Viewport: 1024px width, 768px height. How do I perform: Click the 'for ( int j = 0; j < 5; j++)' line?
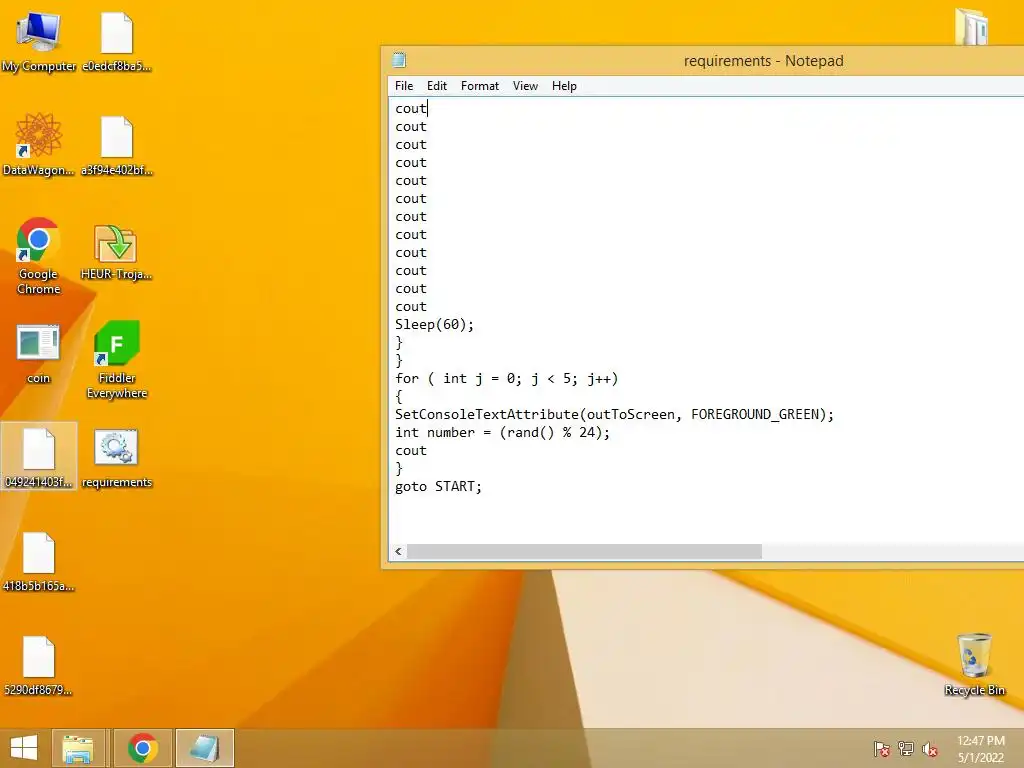click(x=506, y=379)
